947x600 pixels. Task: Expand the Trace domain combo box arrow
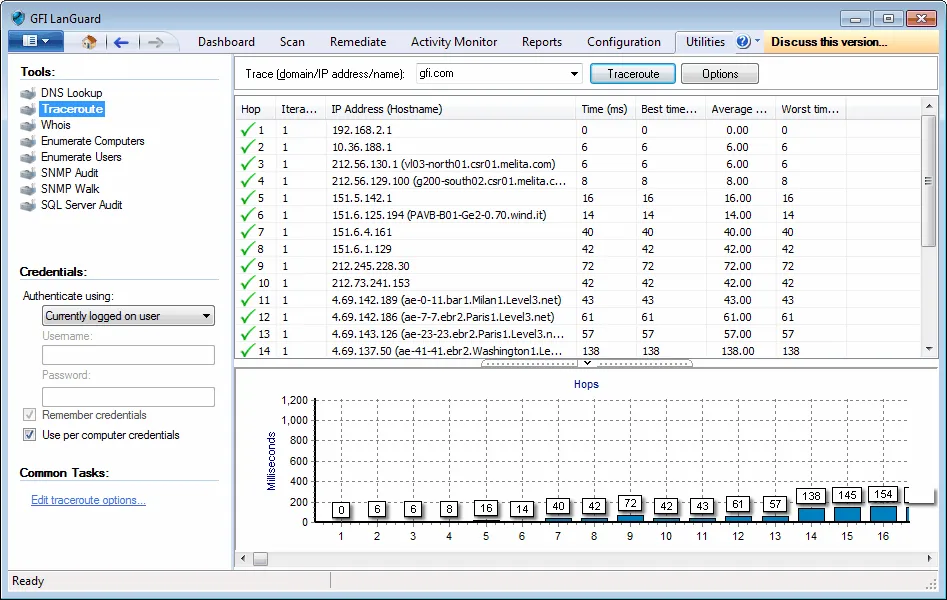pyautogui.click(x=574, y=74)
